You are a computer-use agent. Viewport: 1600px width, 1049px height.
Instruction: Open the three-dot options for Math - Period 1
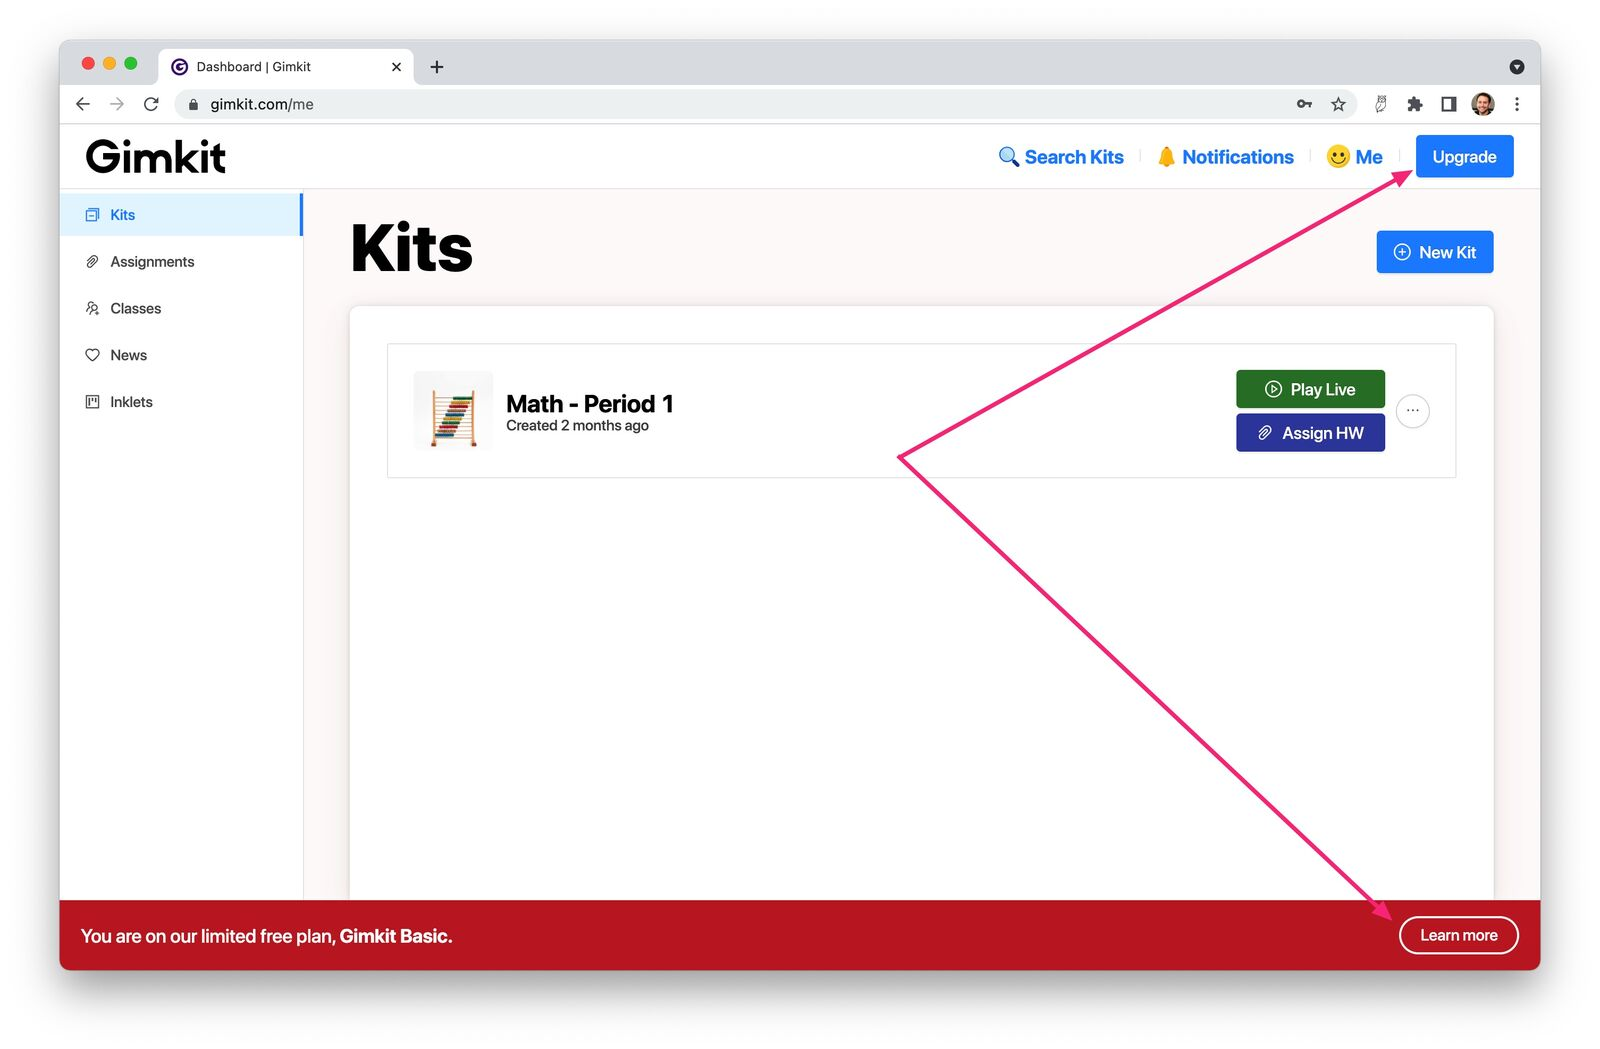(x=1412, y=411)
